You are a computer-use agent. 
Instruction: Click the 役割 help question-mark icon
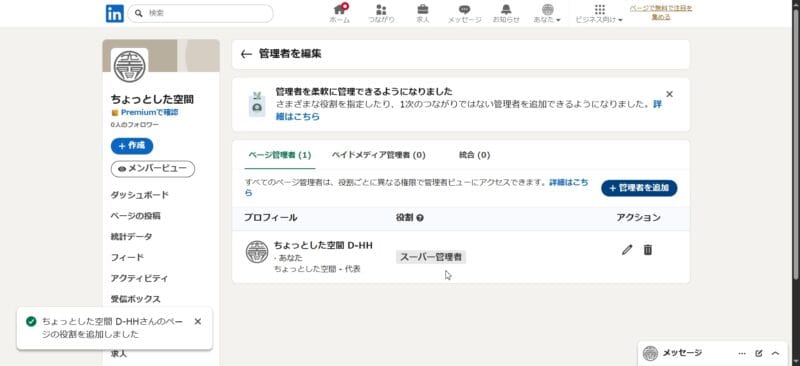pos(420,218)
